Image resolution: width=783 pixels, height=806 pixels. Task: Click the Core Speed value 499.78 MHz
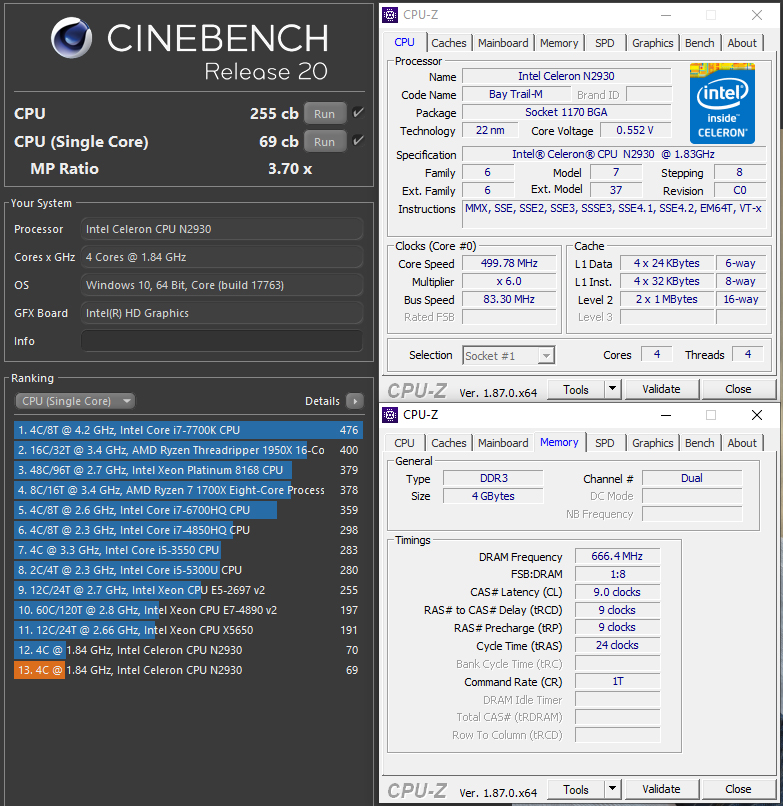pyautogui.click(x=509, y=263)
